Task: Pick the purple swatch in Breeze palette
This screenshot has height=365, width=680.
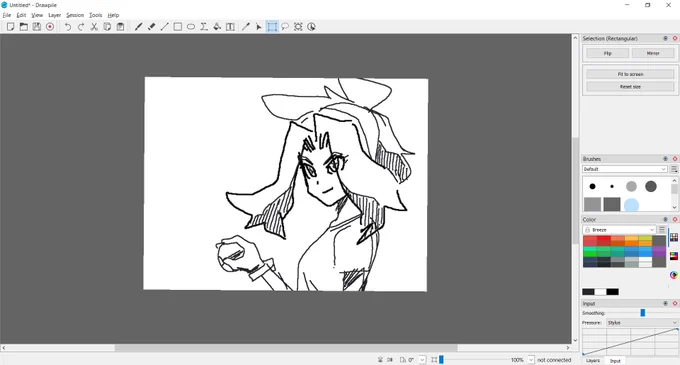Action: pyautogui.click(x=659, y=252)
